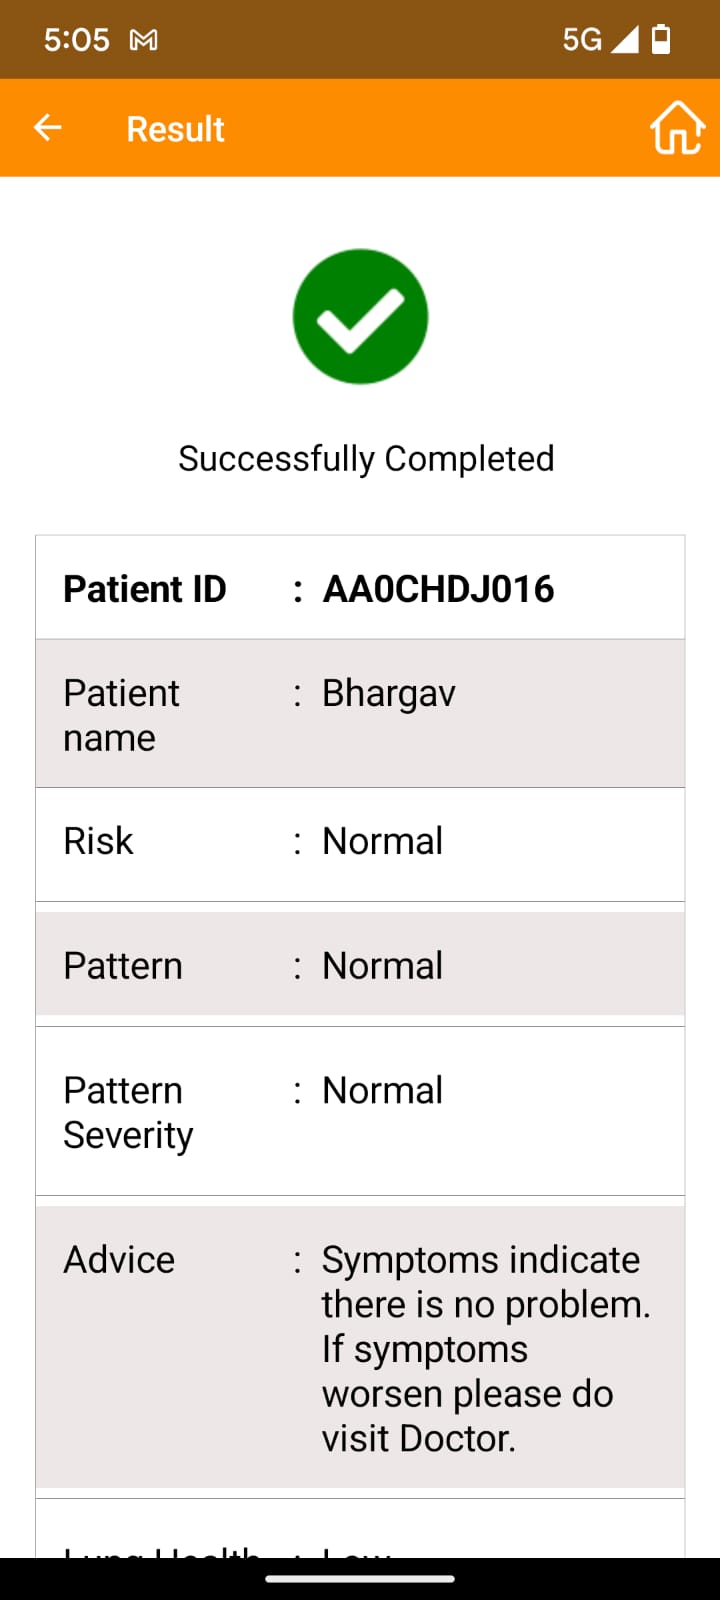Screen dimensions: 720x1600
Task: Tap the bottom navigation gesture bar
Action: [360, 1579]
